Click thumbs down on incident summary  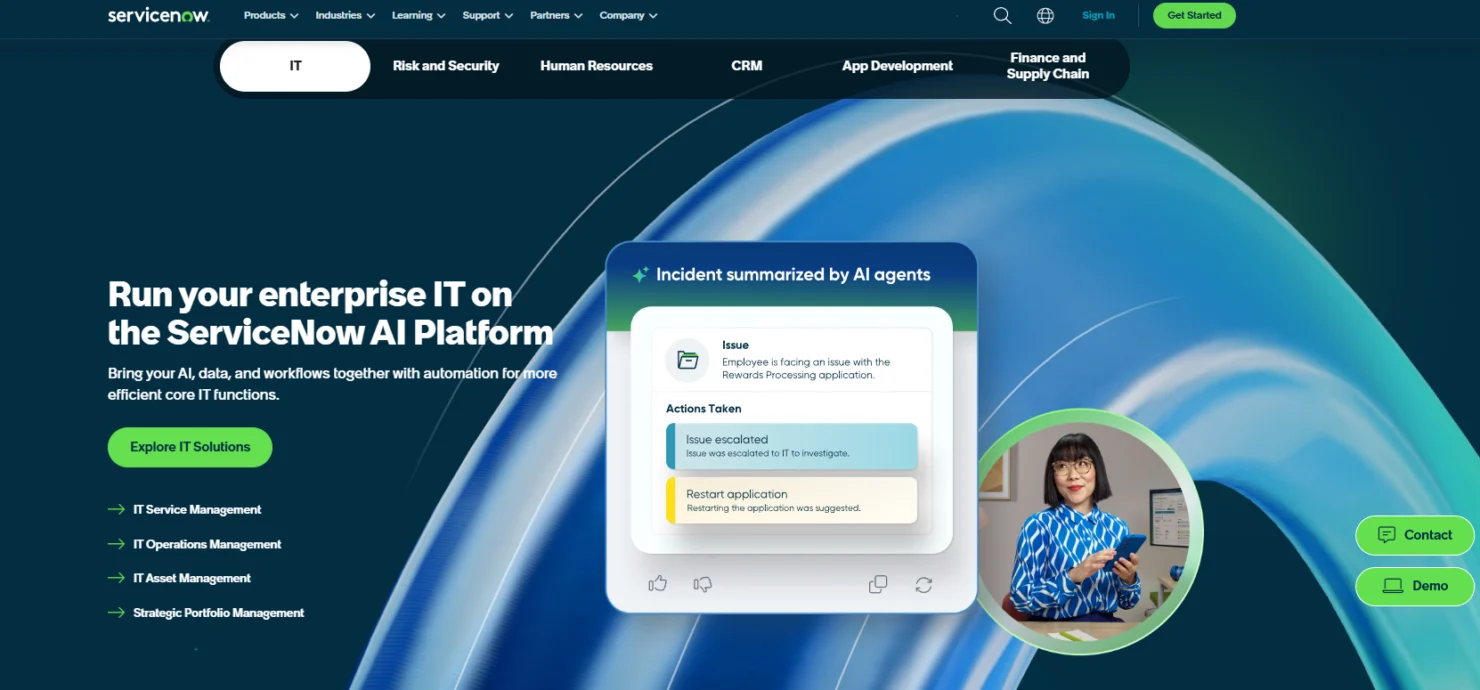(x=703, y=584)
